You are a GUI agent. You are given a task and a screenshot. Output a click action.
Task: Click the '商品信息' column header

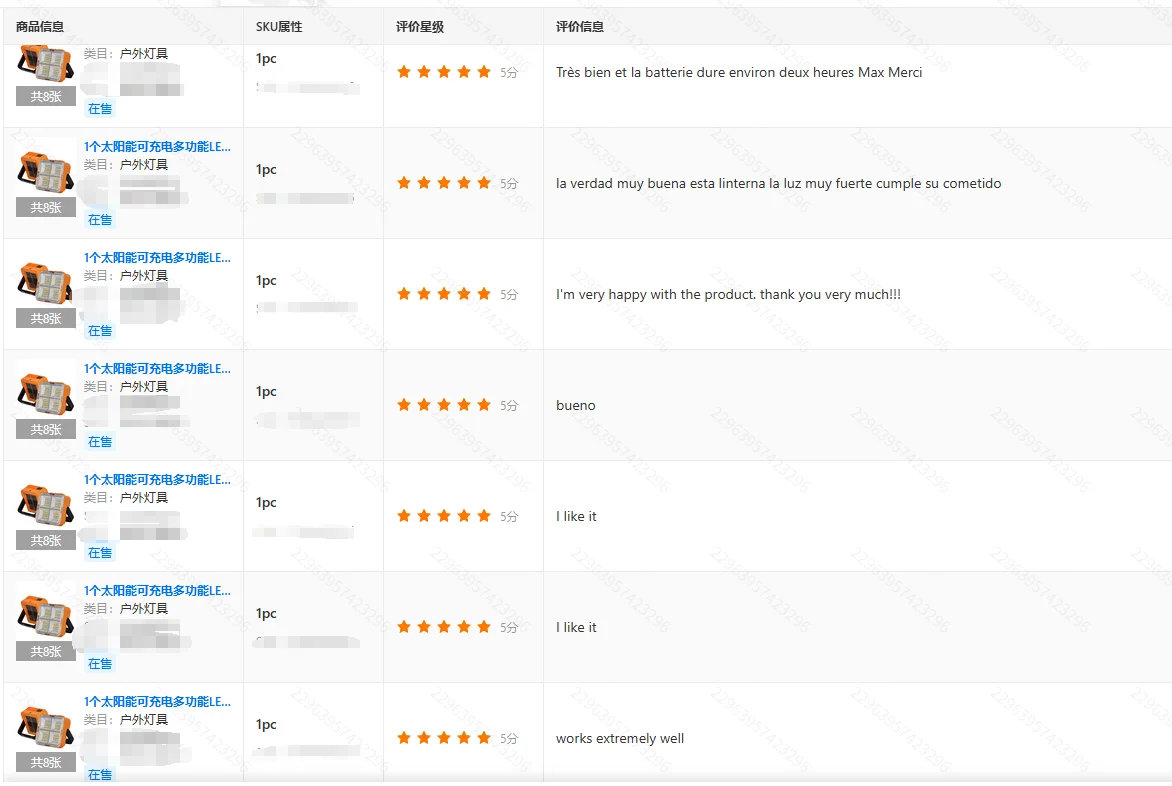(x=40, y=27)
